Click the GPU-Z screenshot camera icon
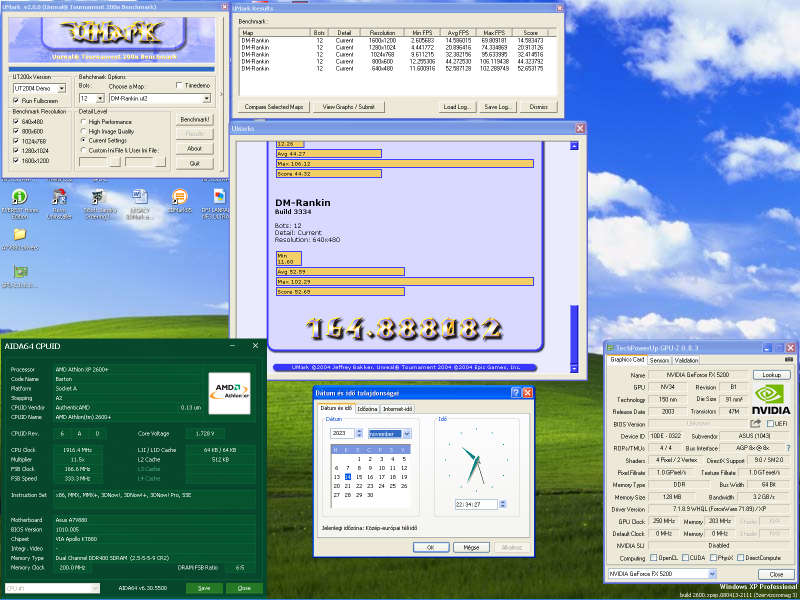 788,360
